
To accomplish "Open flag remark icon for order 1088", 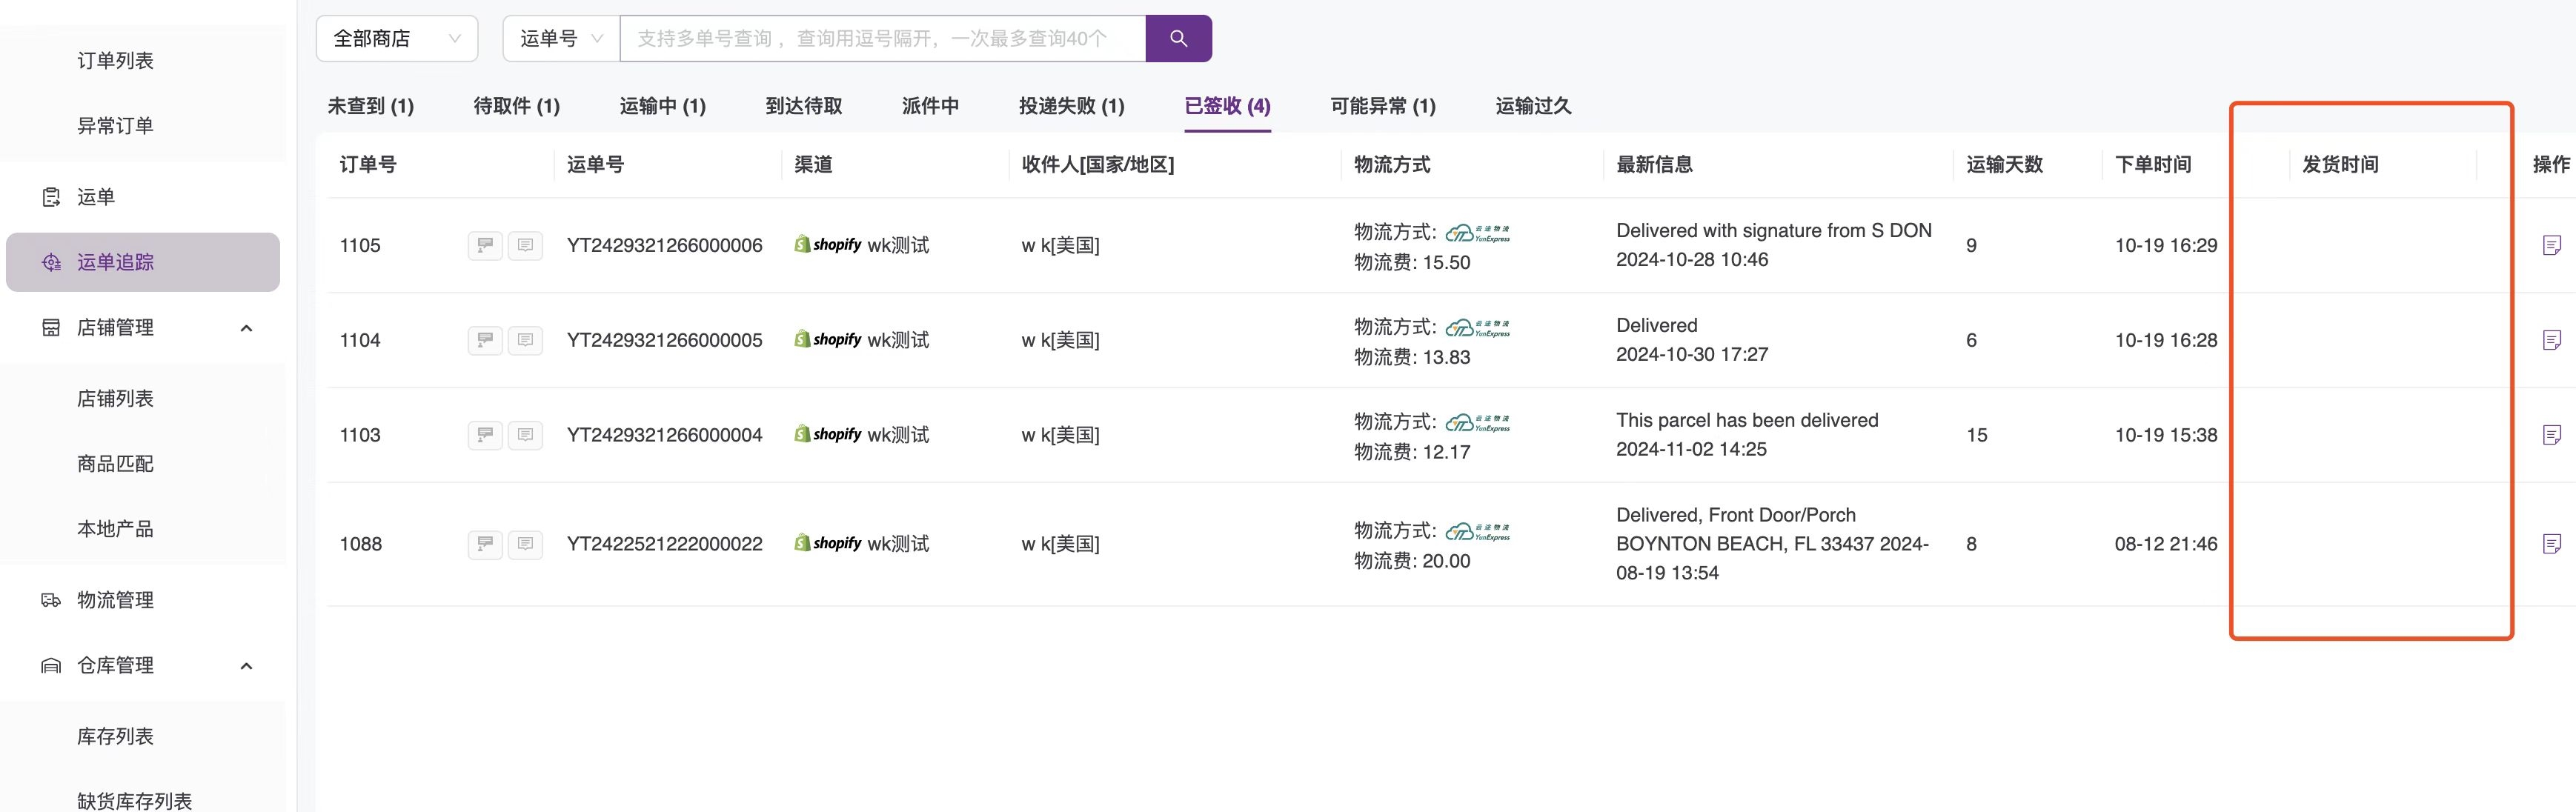I will click(x=485, y=544).
